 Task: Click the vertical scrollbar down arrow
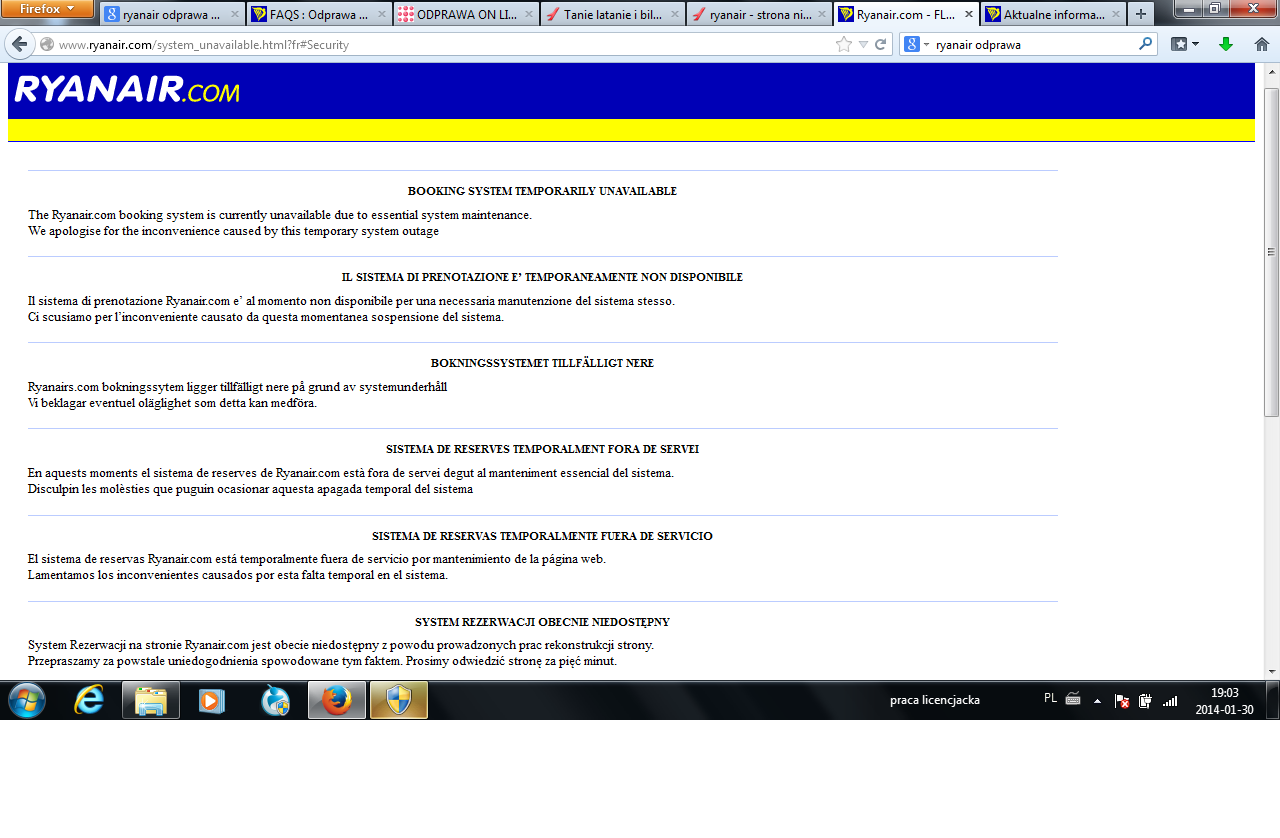click(1272, 672)
